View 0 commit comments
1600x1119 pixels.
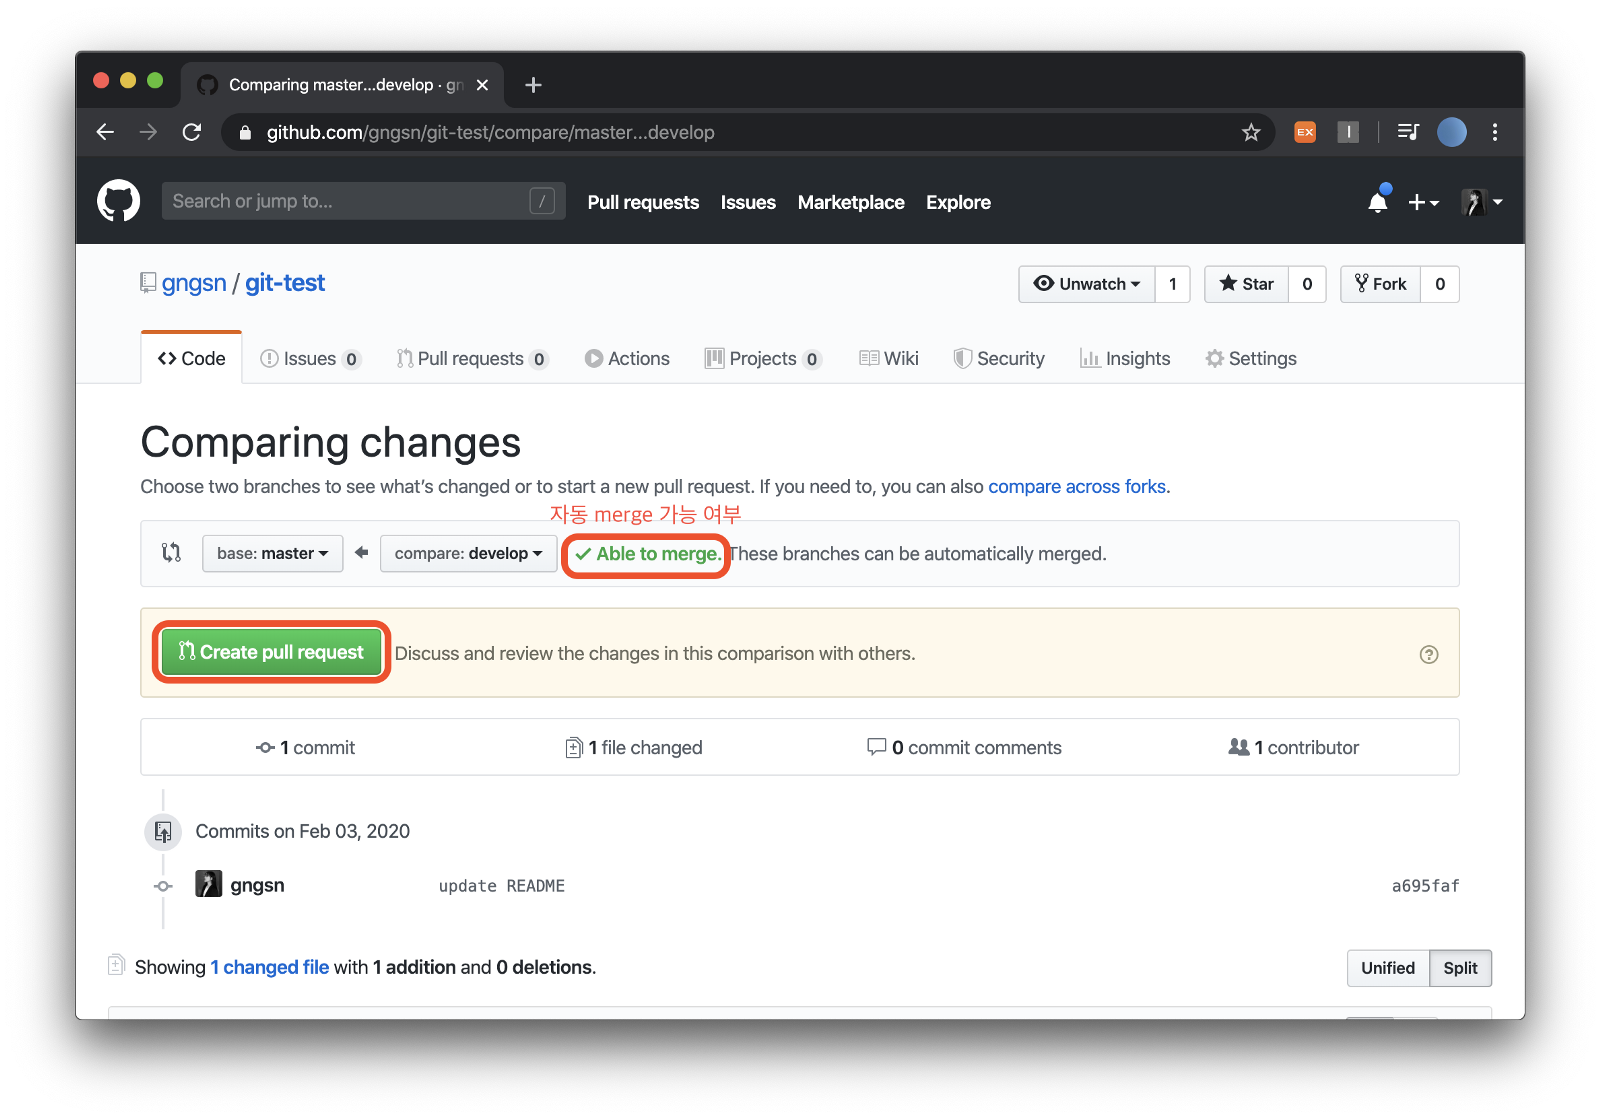pyautogui.click(x=964, y=747)
